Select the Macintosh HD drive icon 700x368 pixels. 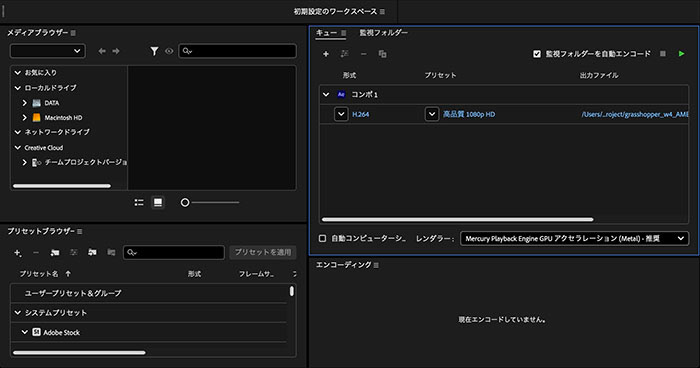[x=37, y=118]
